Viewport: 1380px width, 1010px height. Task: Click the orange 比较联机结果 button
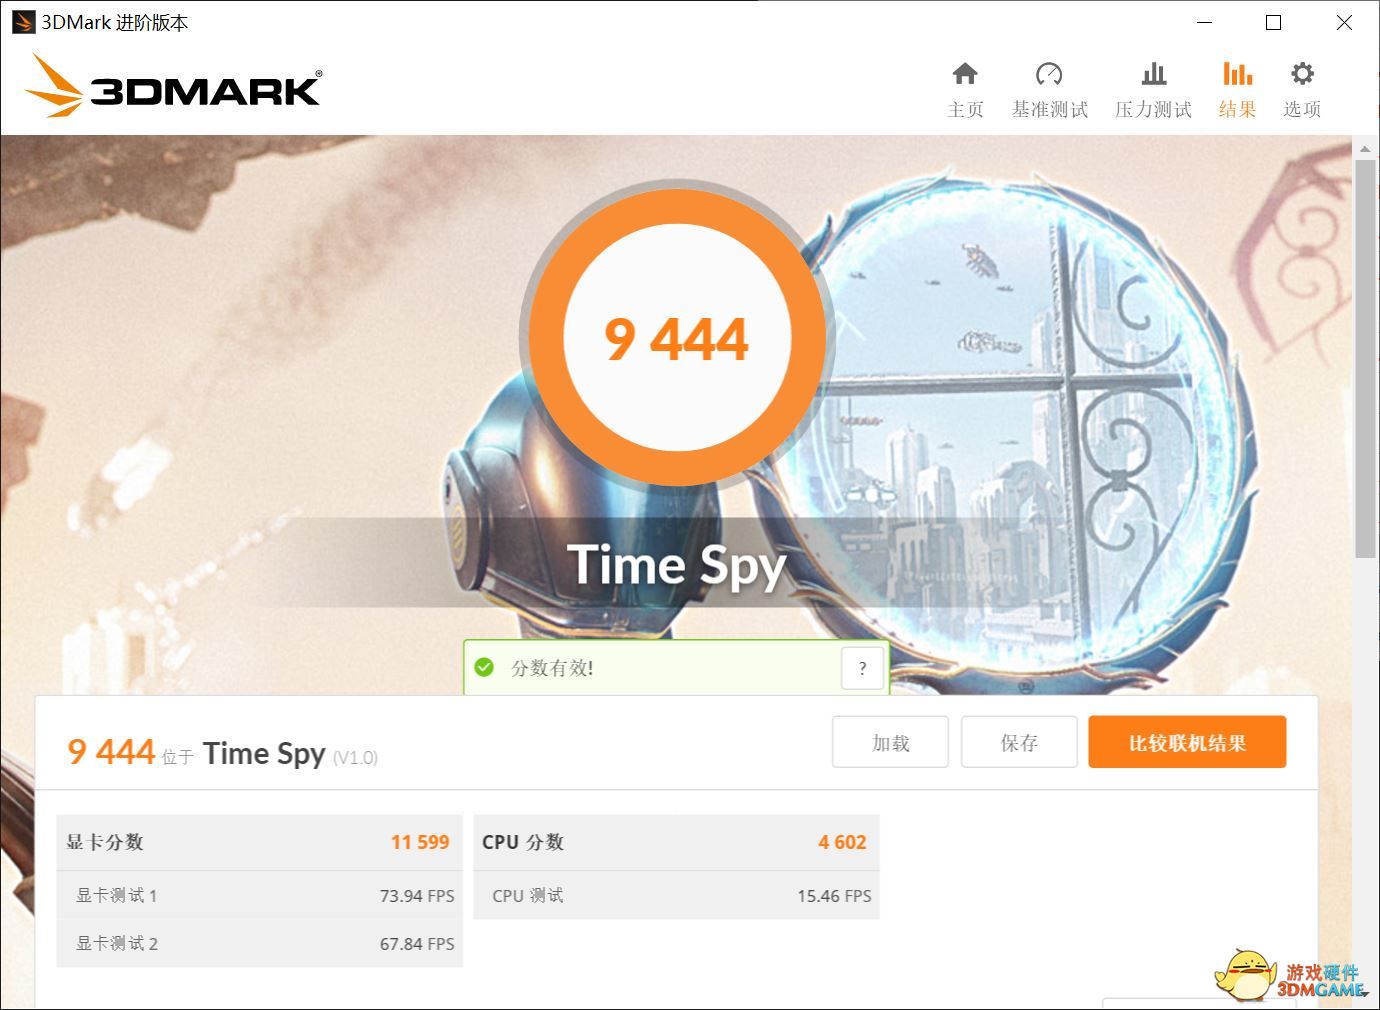point(1187,742)
